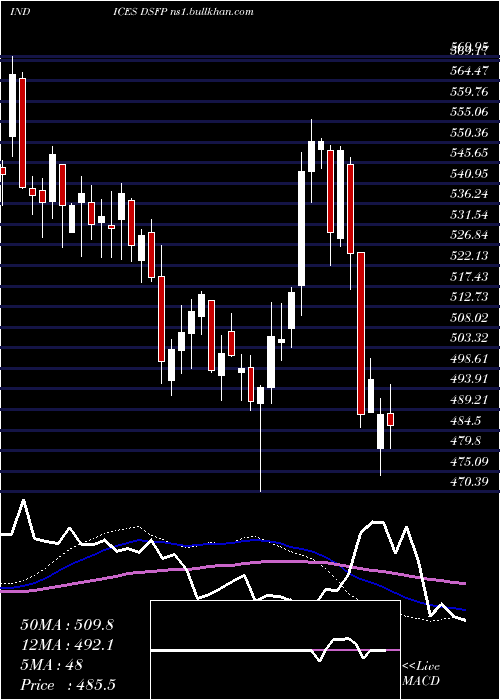Screen dimensions: 500x700
Task: Click the 479.8 price value
Action: [x=466, y=441]
